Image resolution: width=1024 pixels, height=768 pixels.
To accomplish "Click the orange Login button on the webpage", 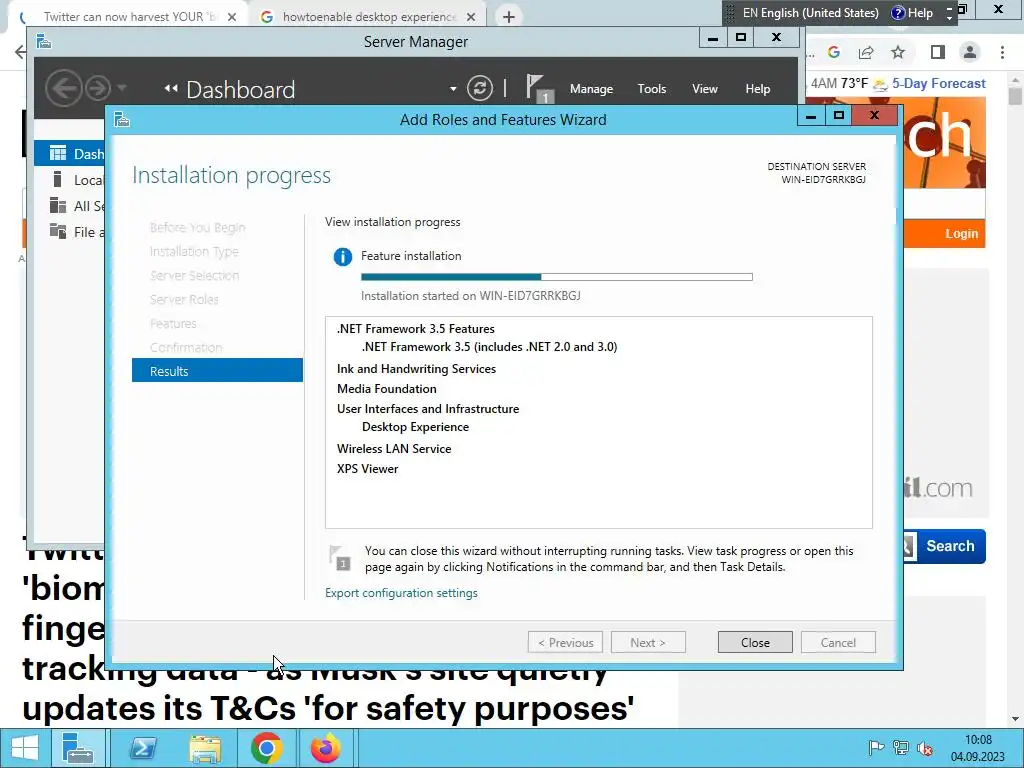I will click(961, 234).
